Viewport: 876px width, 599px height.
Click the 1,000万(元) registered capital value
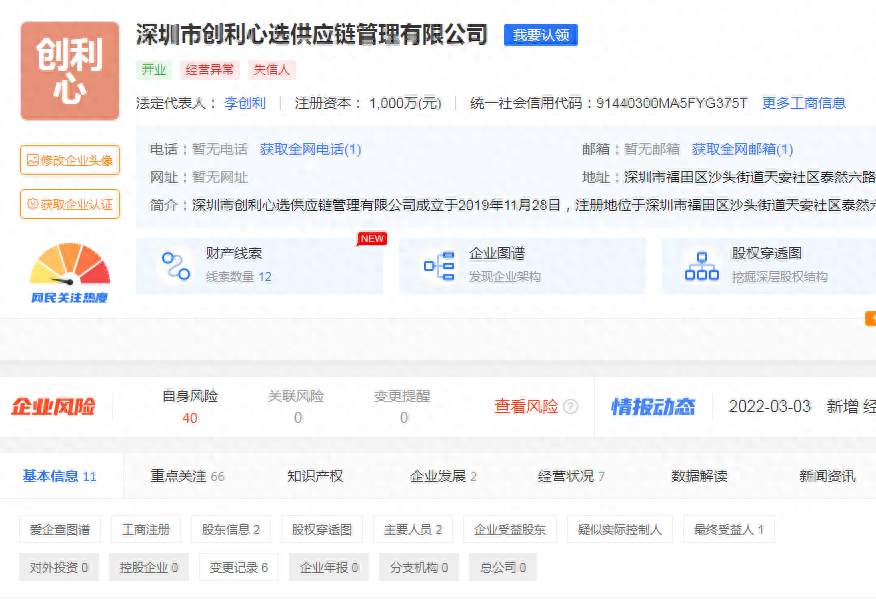click(405, 103)
